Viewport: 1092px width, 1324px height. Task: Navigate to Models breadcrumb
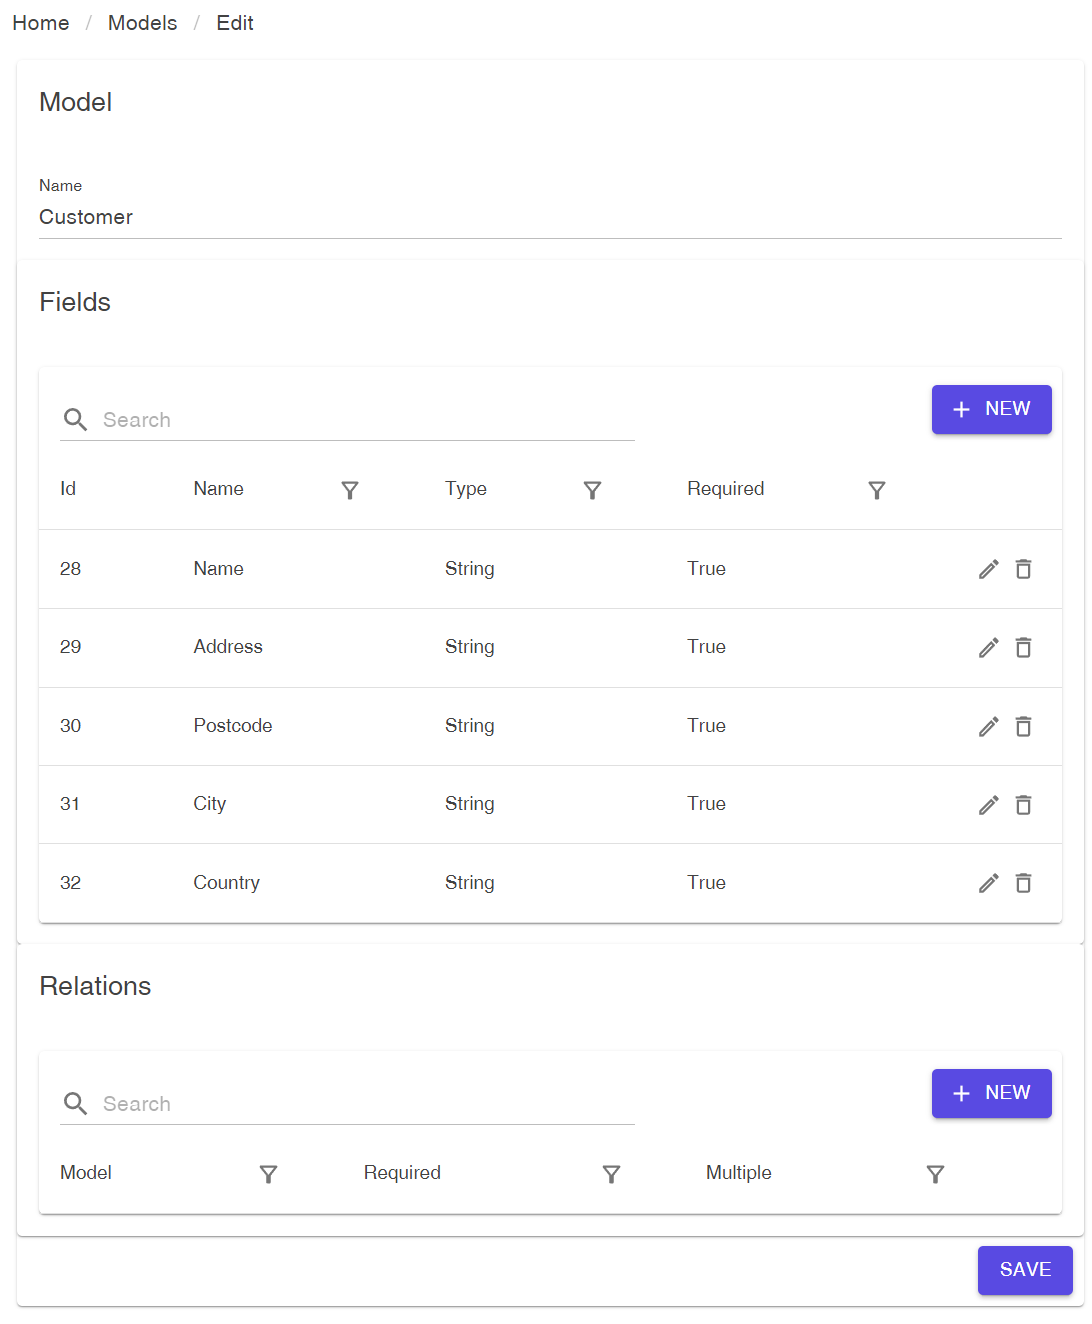point(142,23)
